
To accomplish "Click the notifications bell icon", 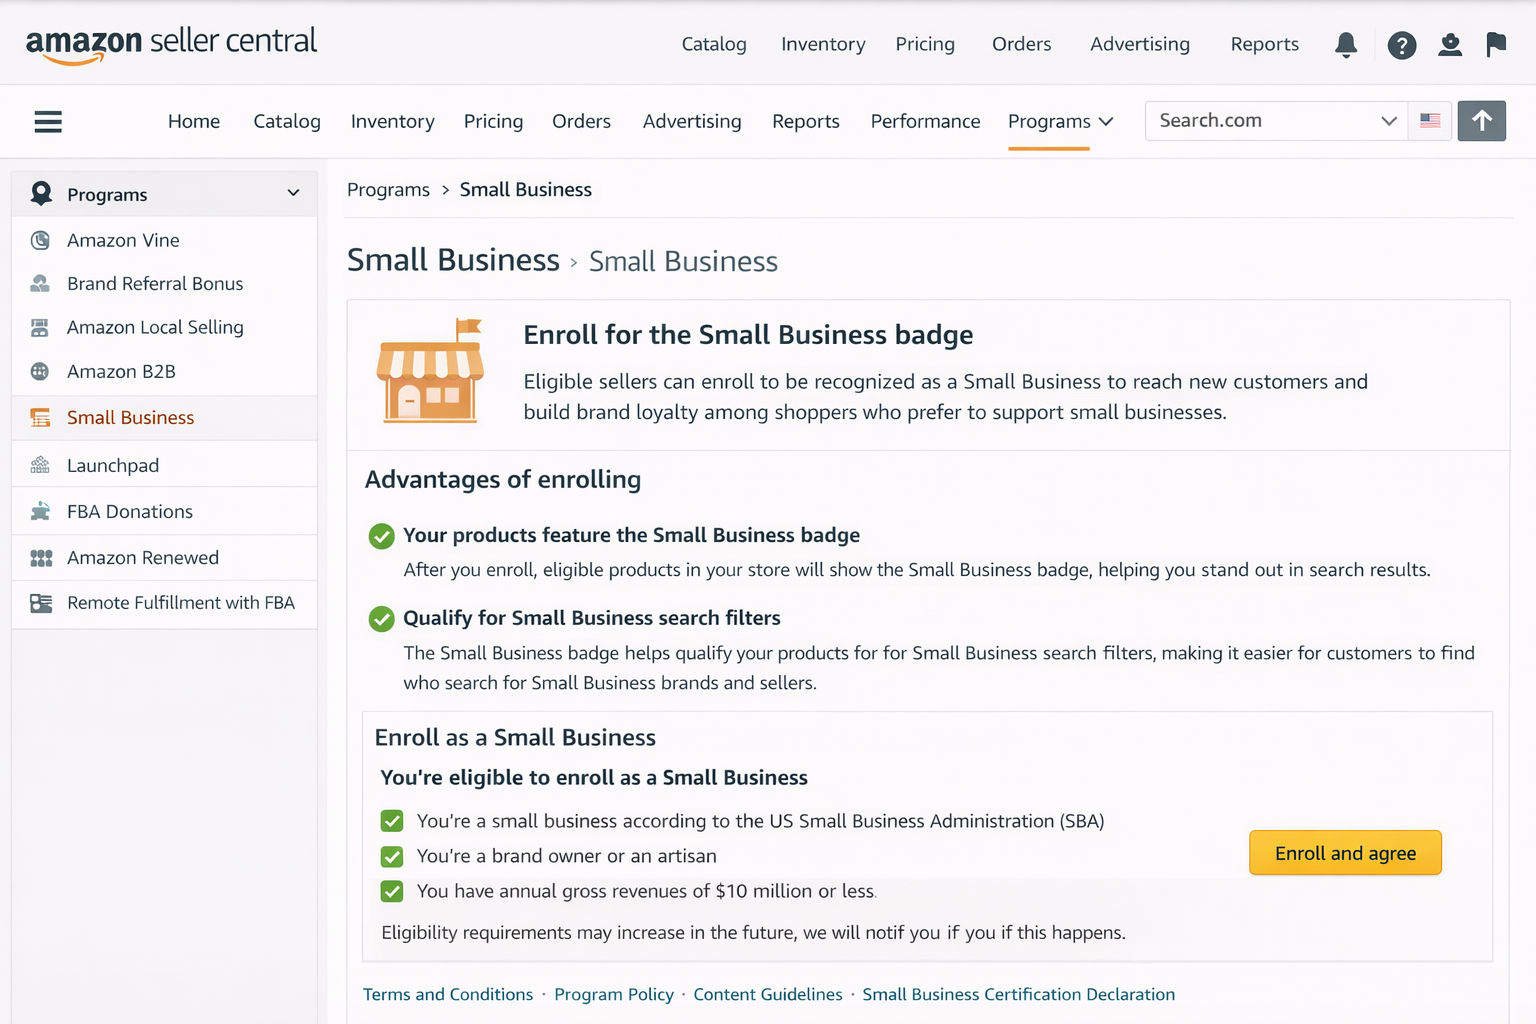I will click(1346, 45).
